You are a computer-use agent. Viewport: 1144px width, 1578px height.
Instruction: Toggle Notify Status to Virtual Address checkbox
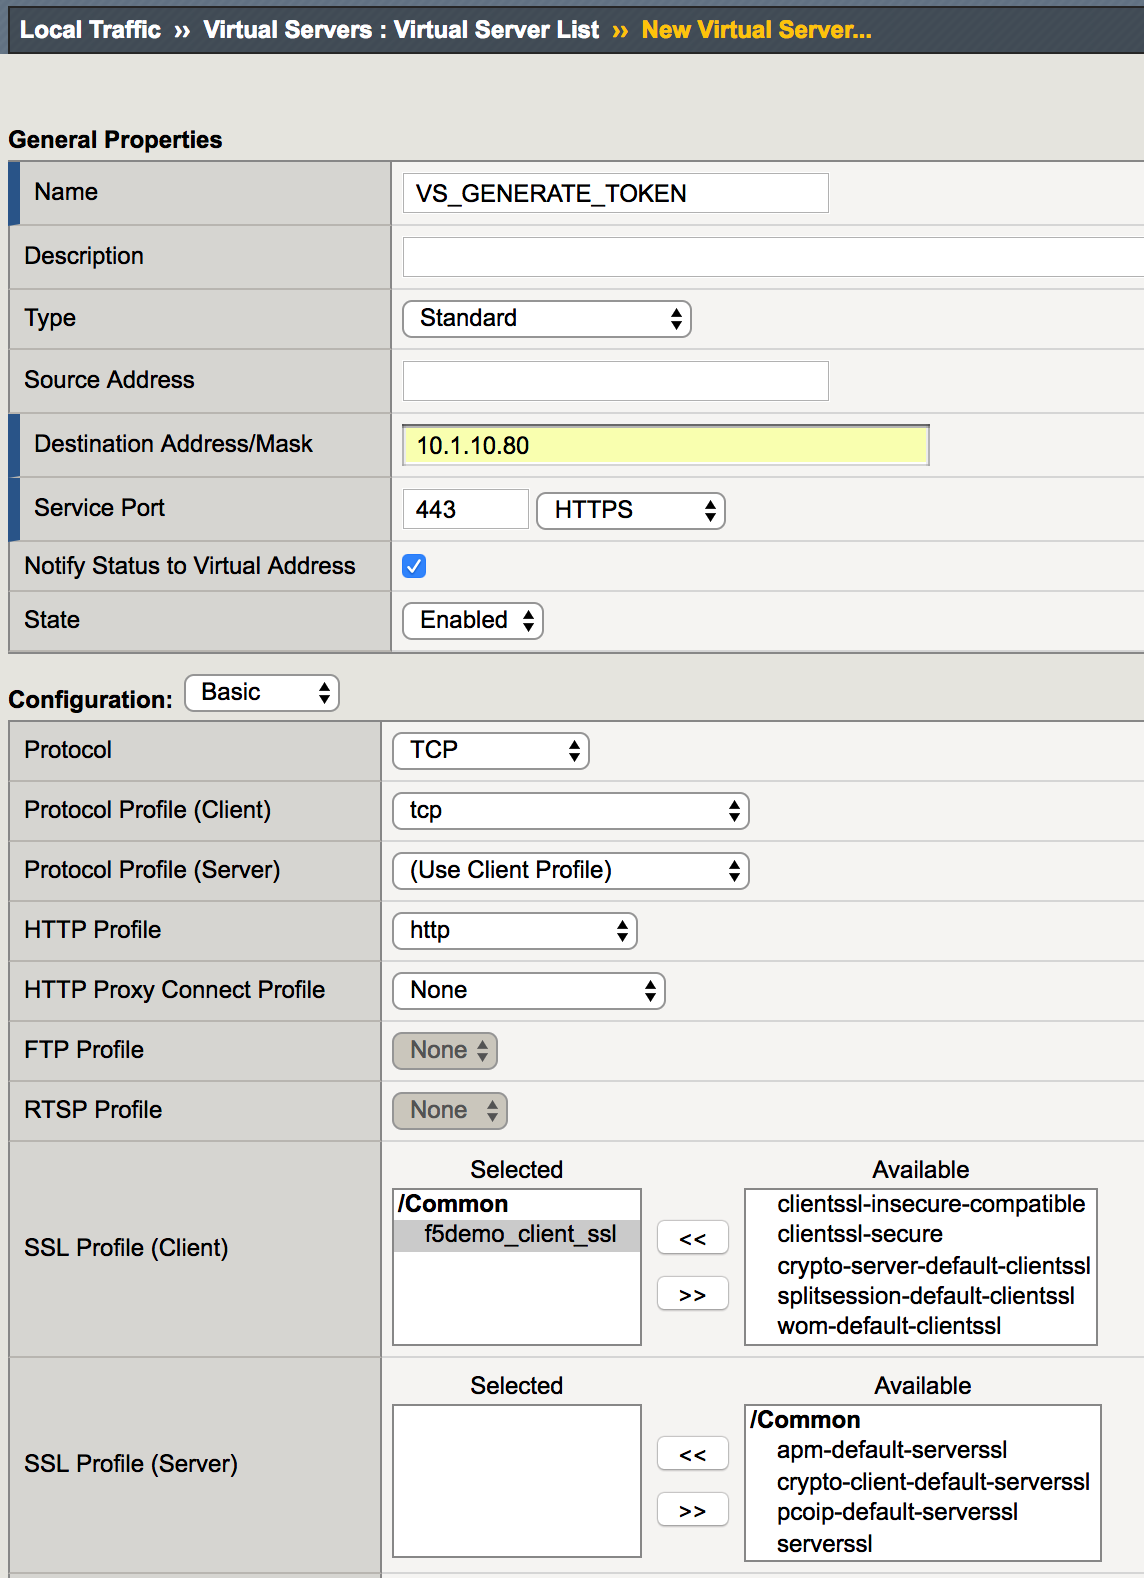tap(414, 566)
